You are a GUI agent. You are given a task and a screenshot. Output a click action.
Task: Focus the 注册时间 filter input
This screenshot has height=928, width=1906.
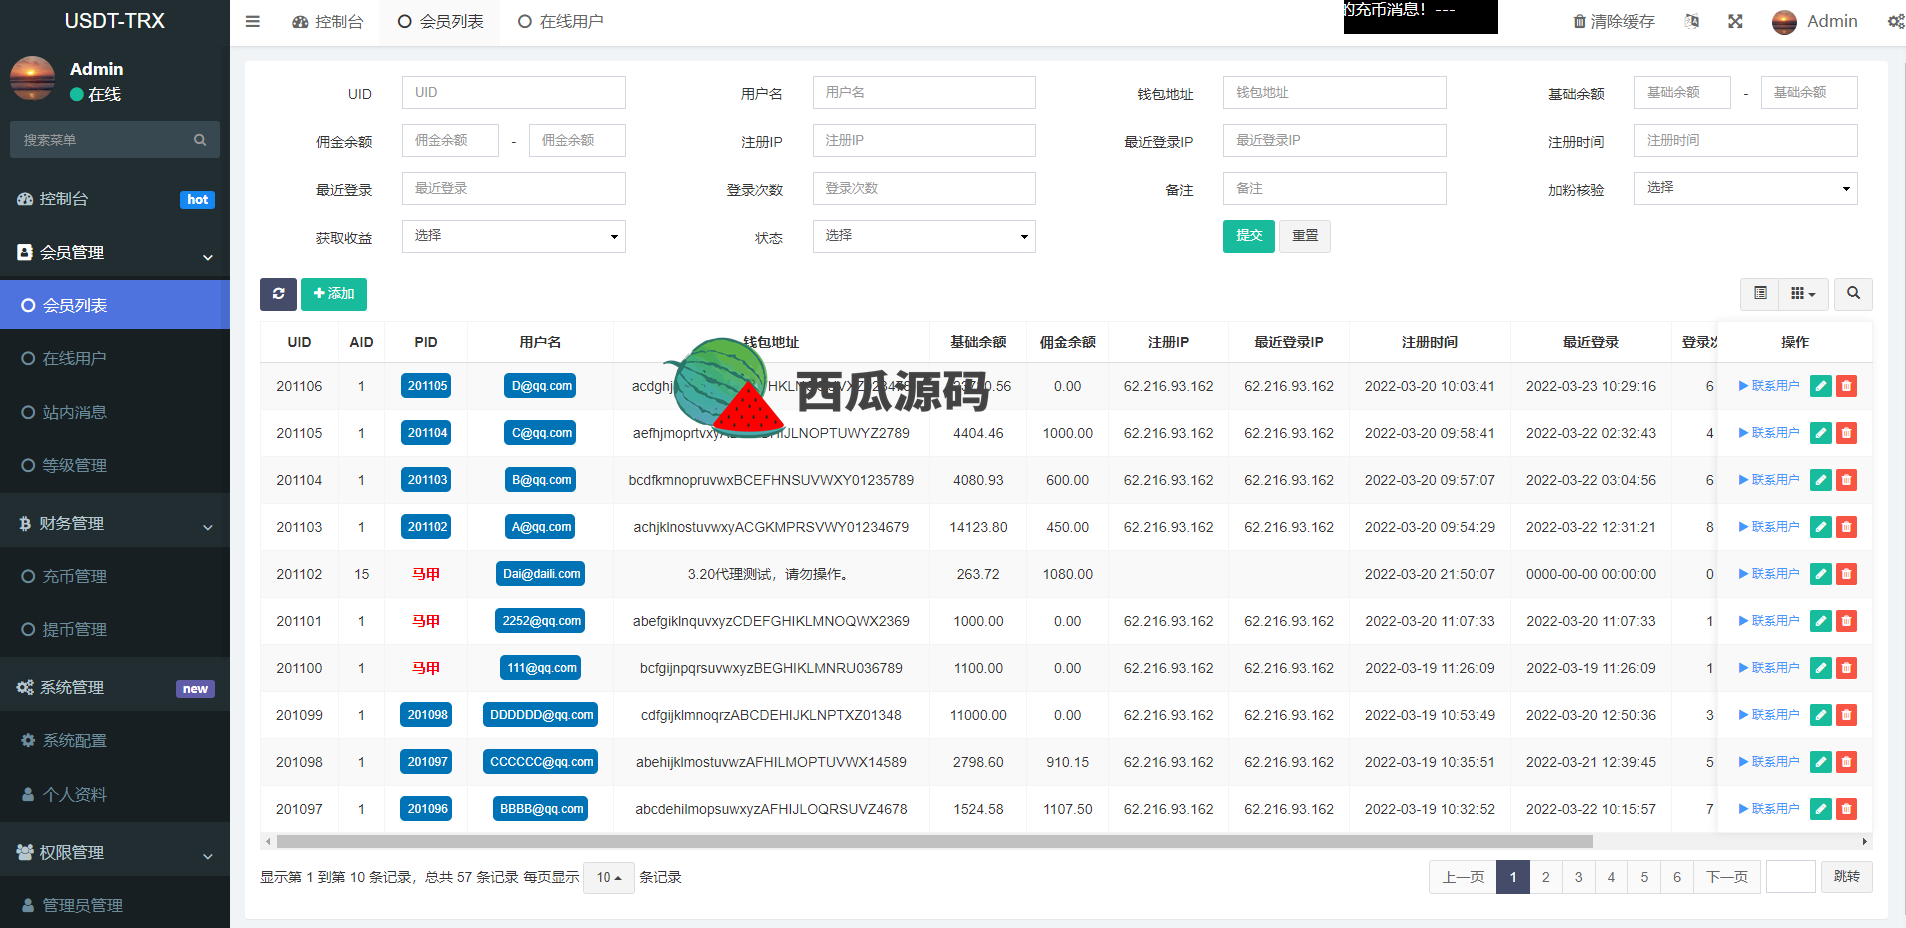1745,140
